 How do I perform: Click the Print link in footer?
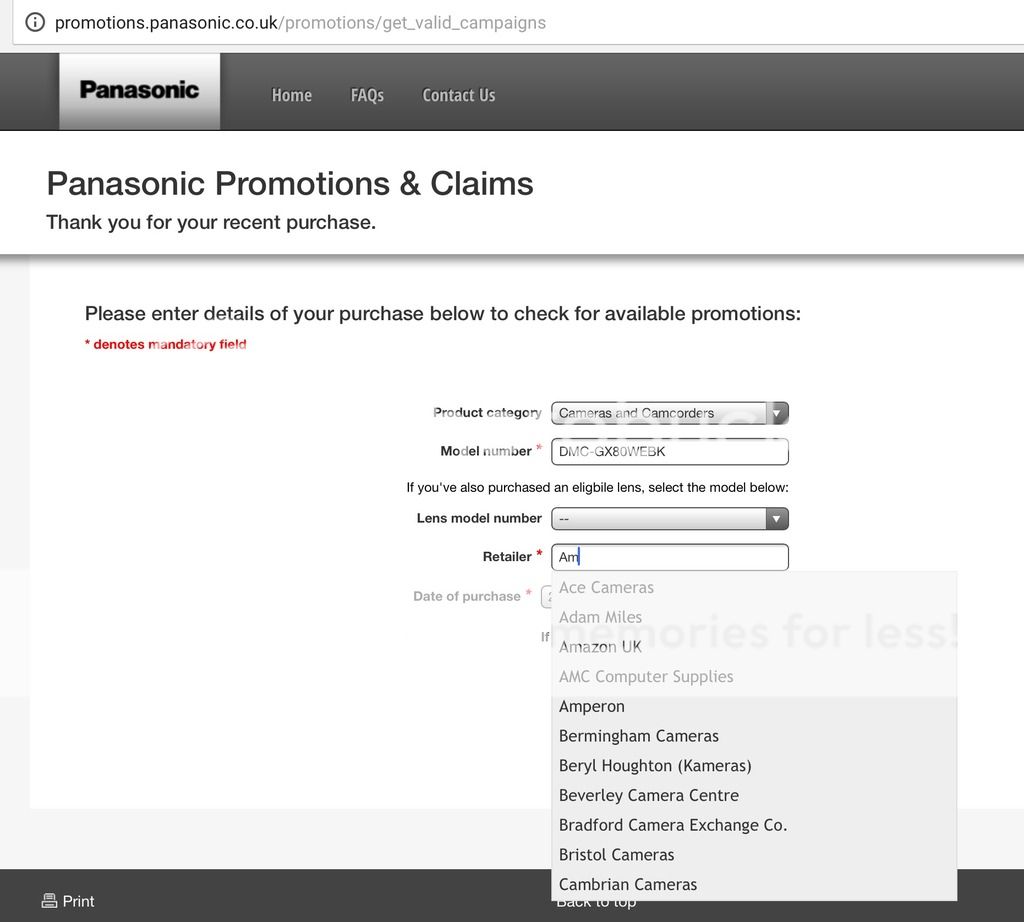(x=78, y=901)
